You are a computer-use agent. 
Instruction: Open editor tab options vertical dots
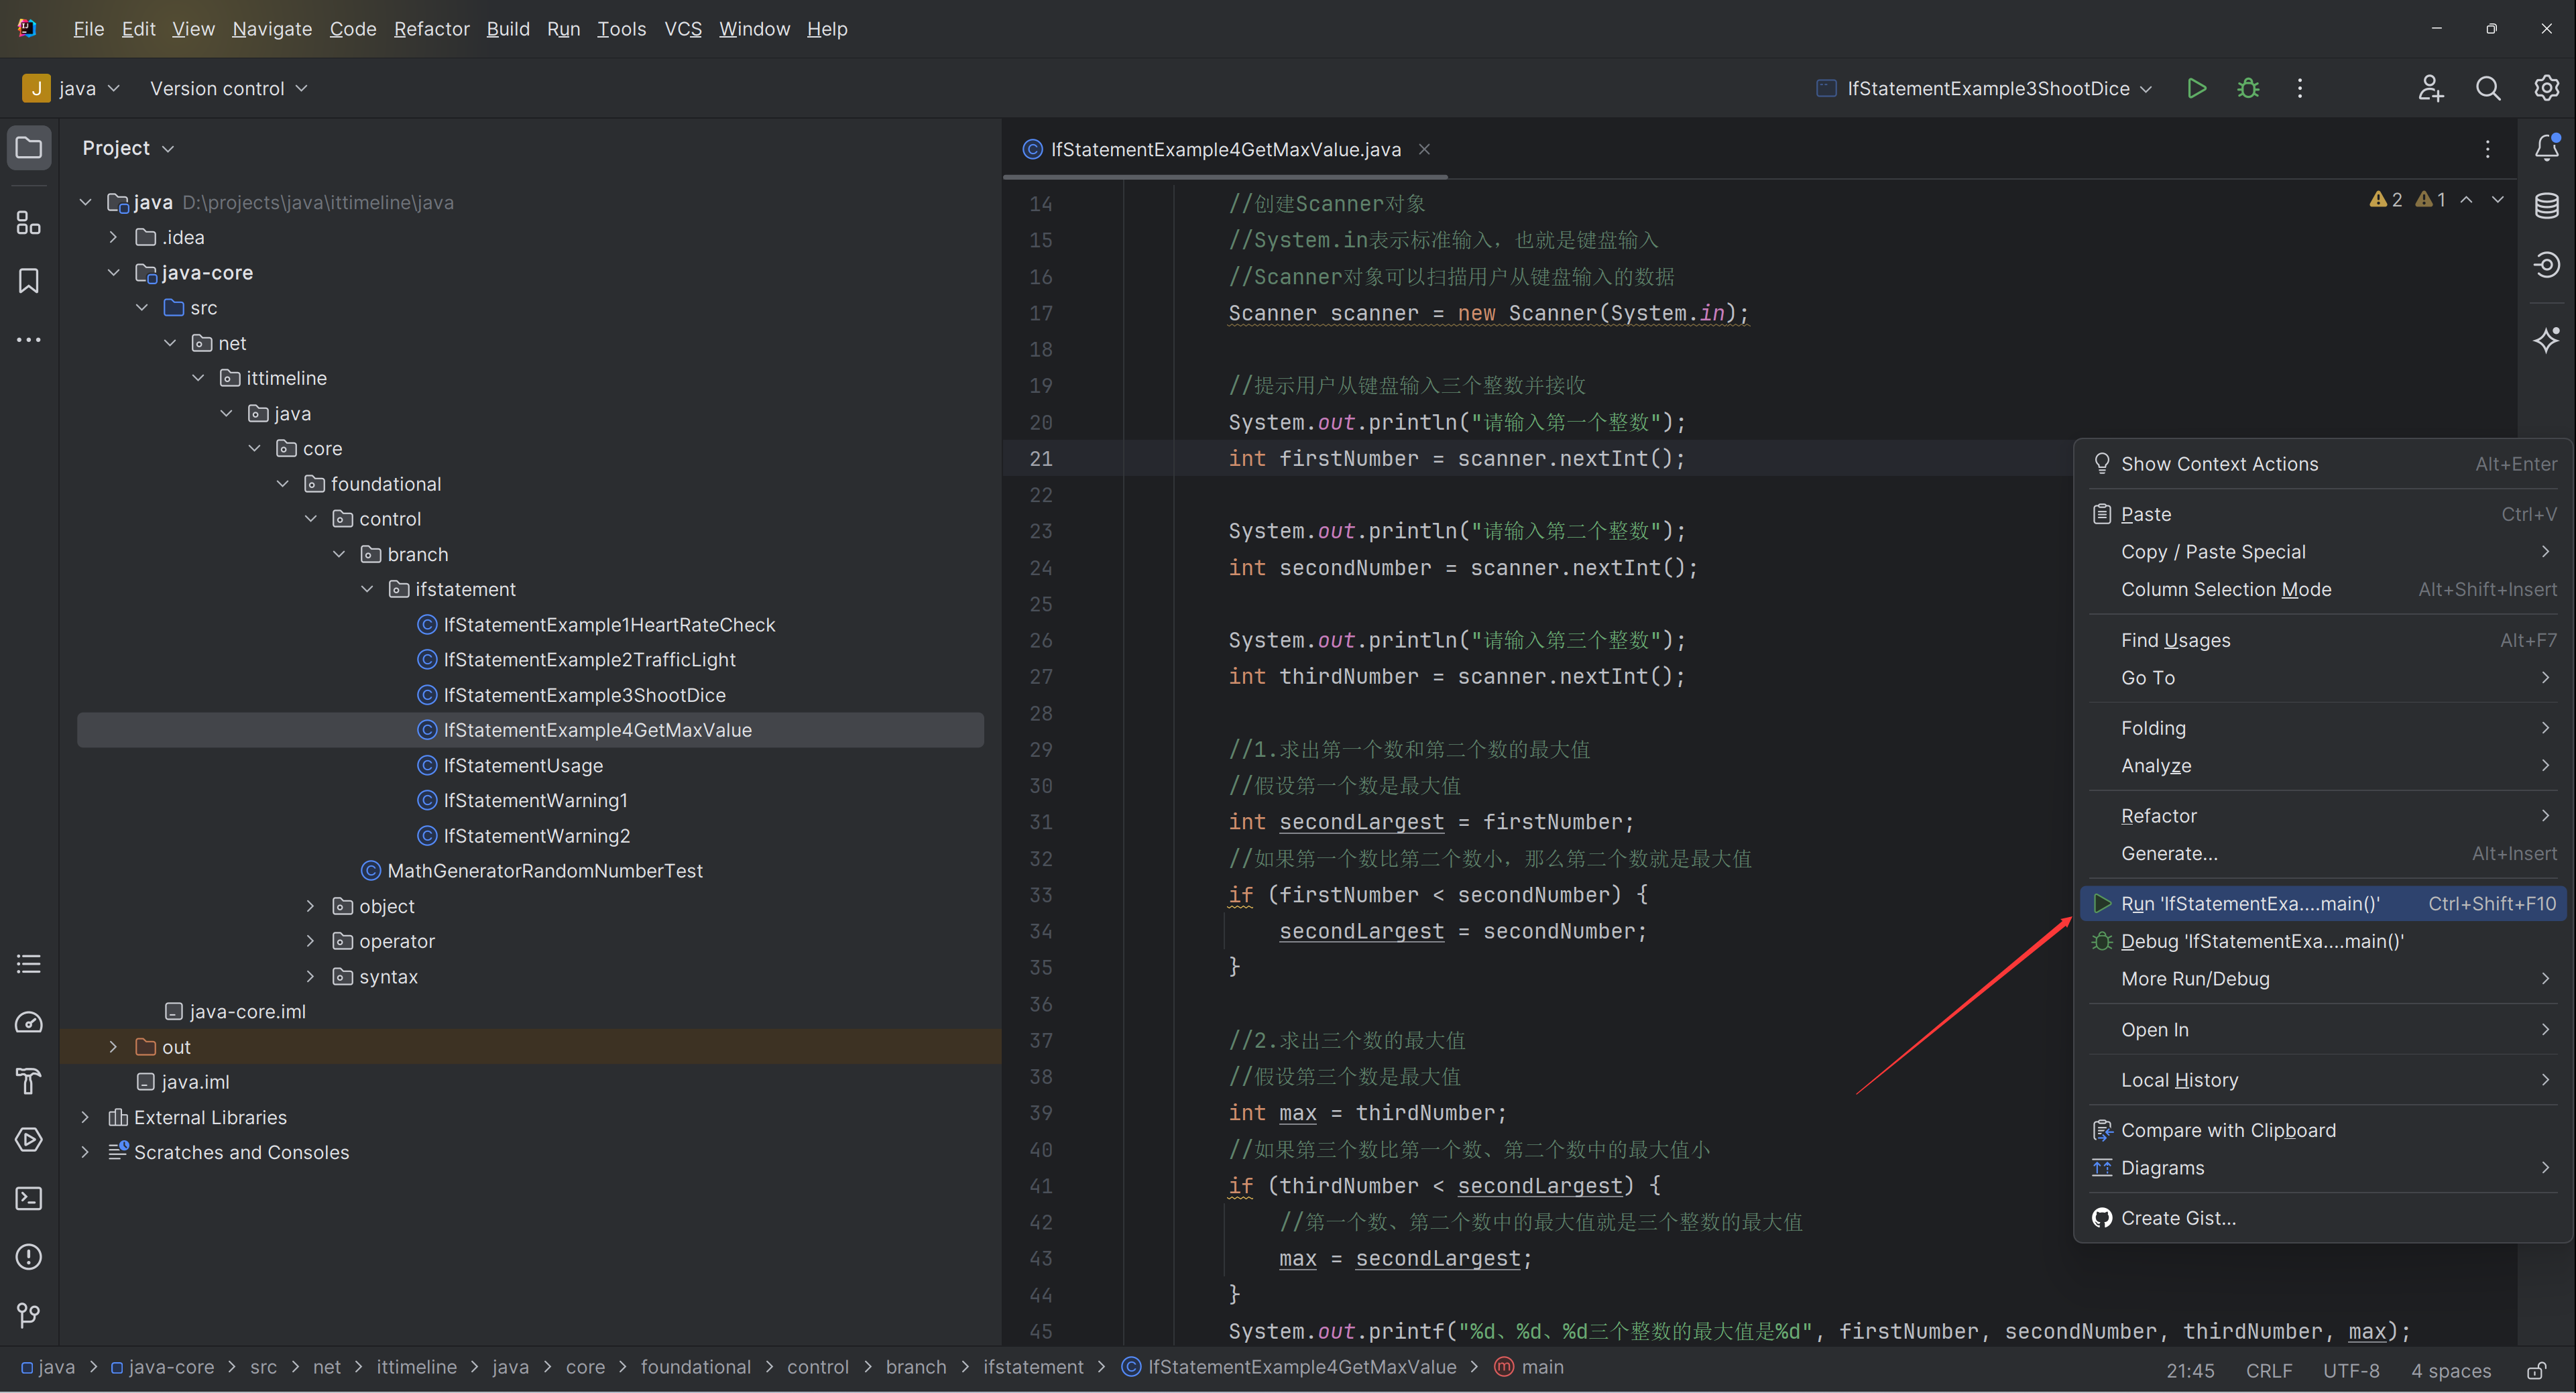(x=2488, y=149)
